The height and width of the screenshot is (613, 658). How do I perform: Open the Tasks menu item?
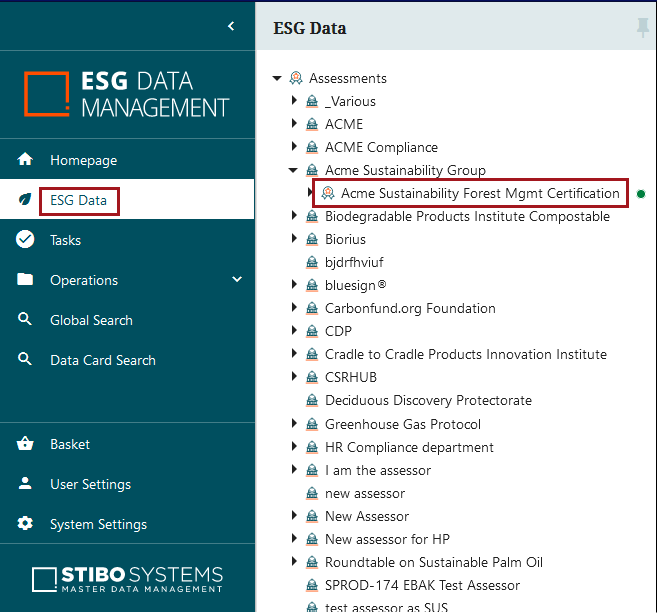tap(65, 240)
